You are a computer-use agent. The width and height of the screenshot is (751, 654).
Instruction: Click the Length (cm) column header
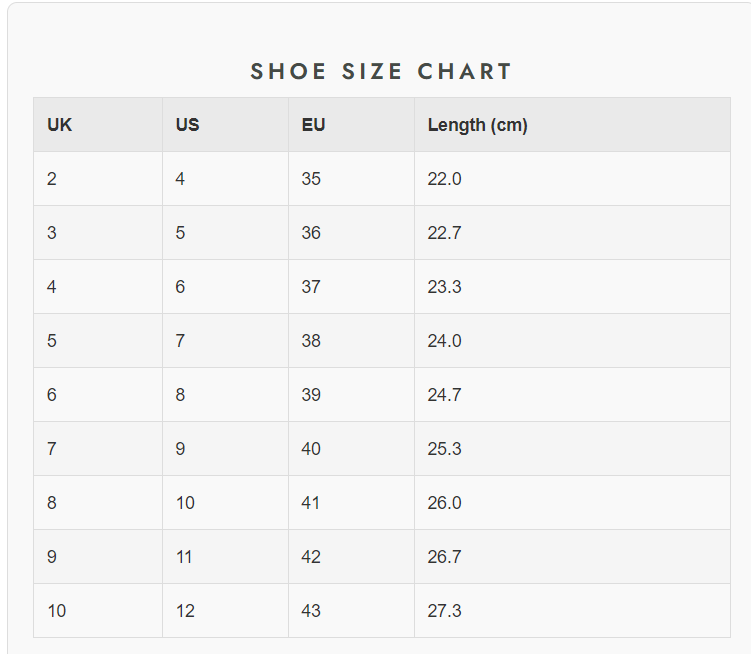point(477,125)
